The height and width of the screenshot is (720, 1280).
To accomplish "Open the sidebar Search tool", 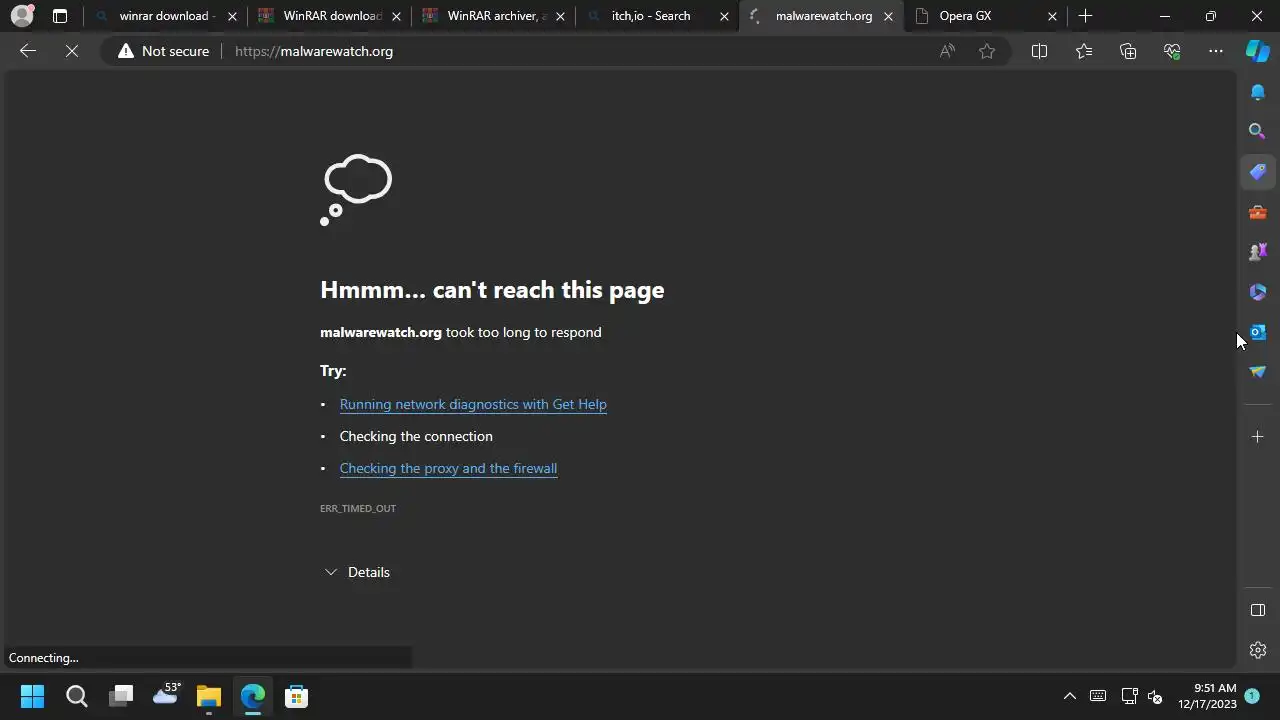I will pyautogui.click(x=1258, y=131).
